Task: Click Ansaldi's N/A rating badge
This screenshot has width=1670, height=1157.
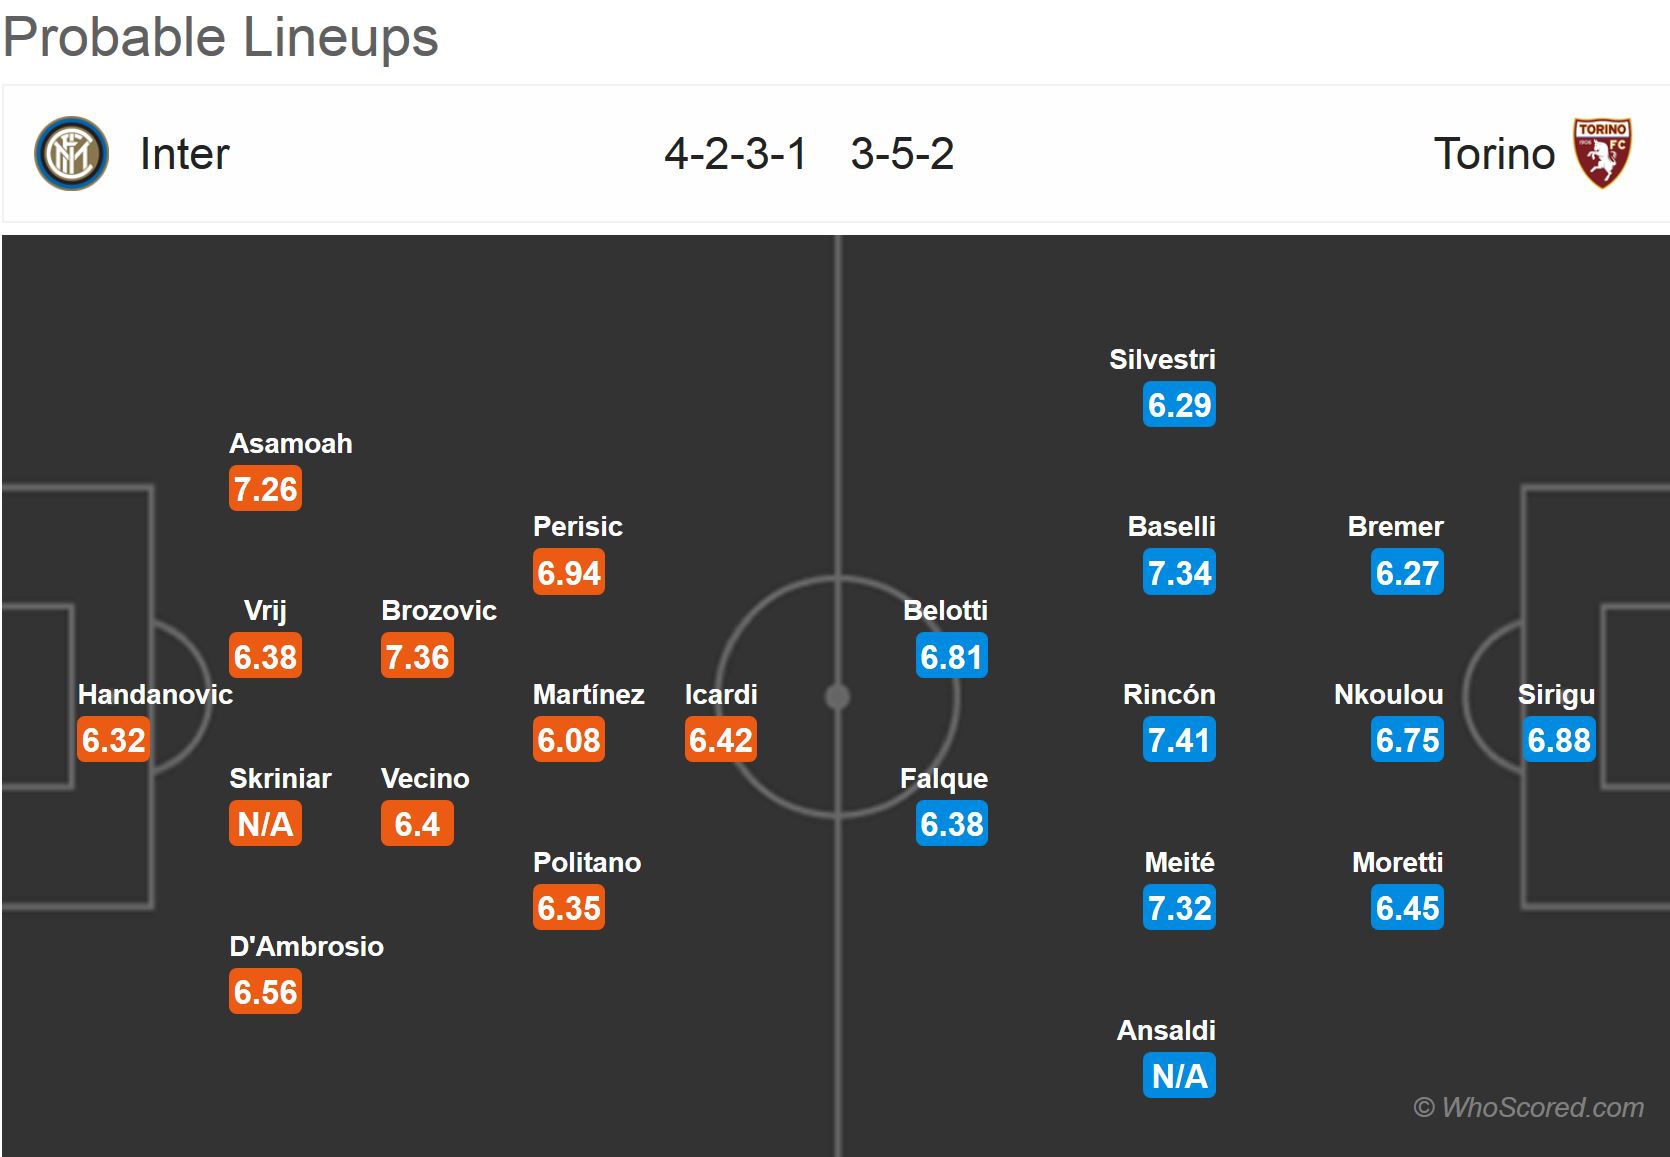Action: [1179, 1076]
